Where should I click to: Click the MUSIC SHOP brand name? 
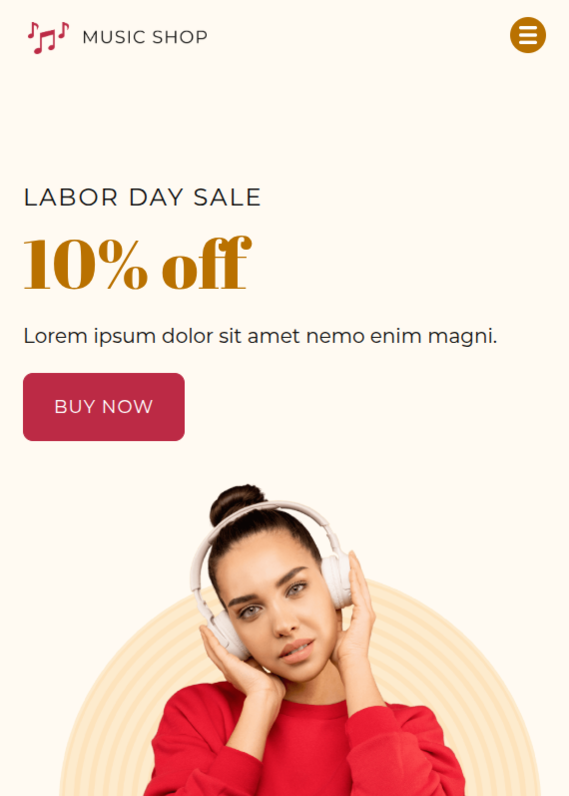pyautogui.click(x=145, y=37)
